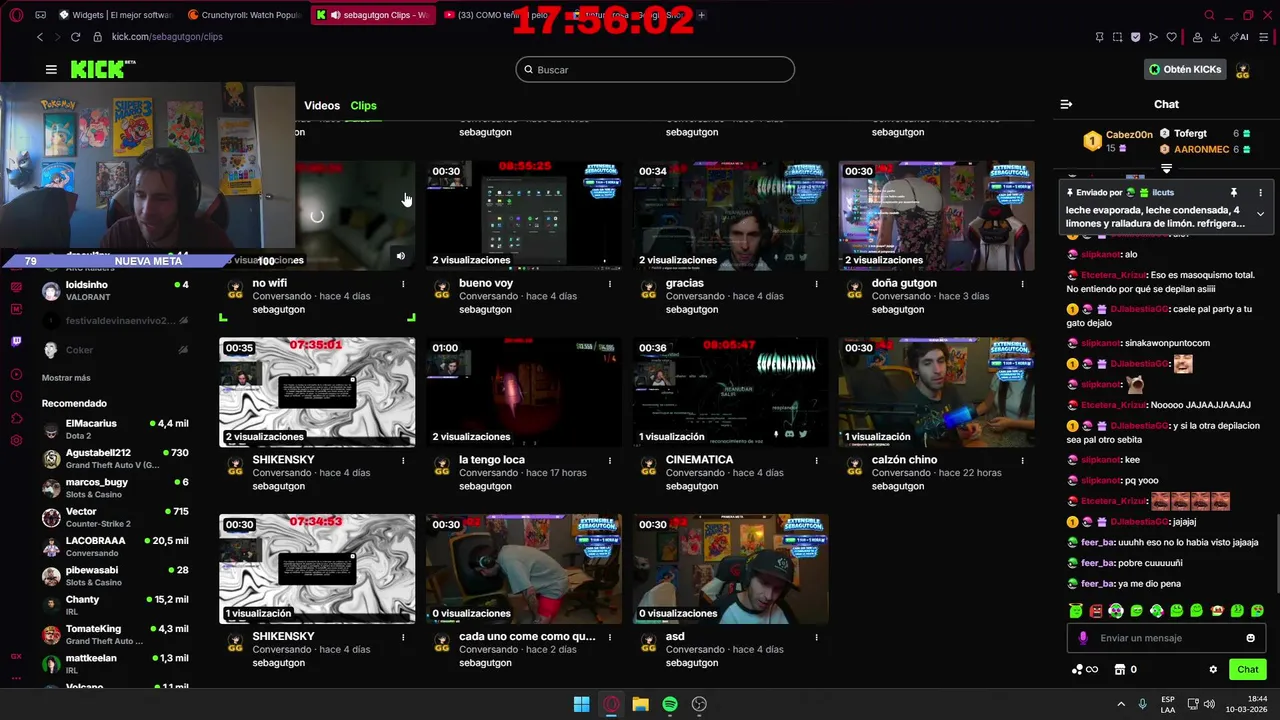Screen dimensions: 1280x720
Task: Unpin the pinned chat message
Action: 1233,192
